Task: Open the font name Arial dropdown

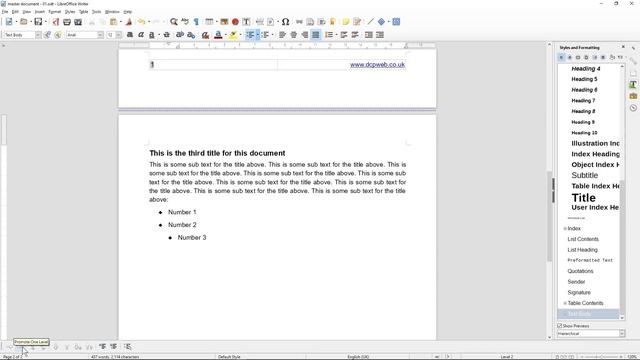Action: click(x=100, y=35)
